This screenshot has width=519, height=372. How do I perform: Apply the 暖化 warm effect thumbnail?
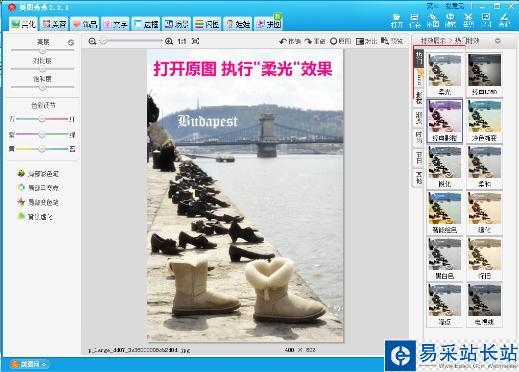pyautogui.click(x=484, y=213)
